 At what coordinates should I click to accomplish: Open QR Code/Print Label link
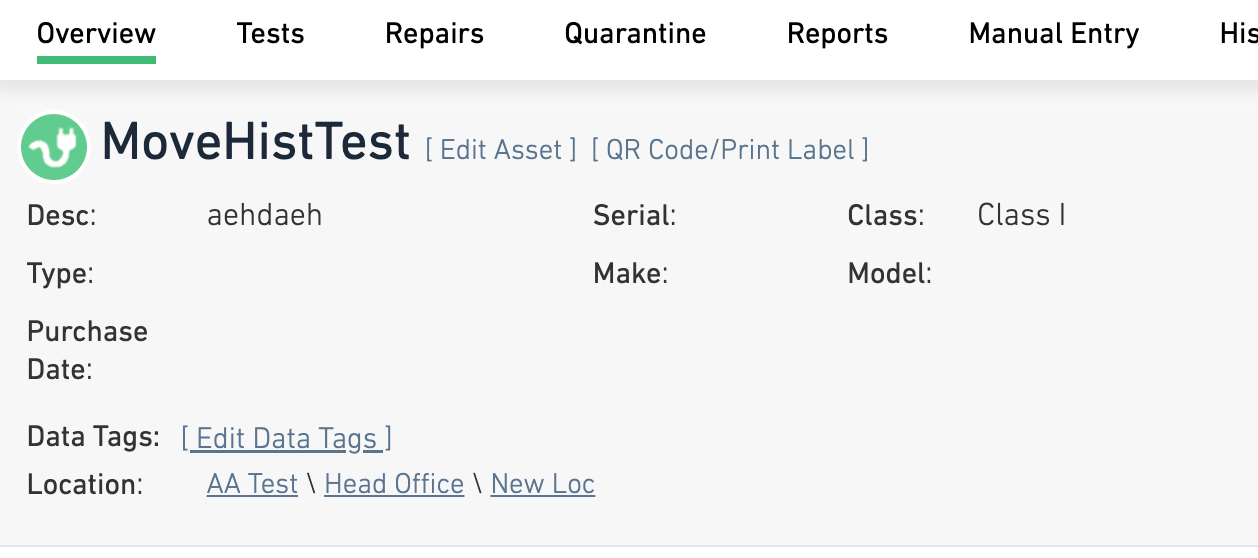[730, 150]
